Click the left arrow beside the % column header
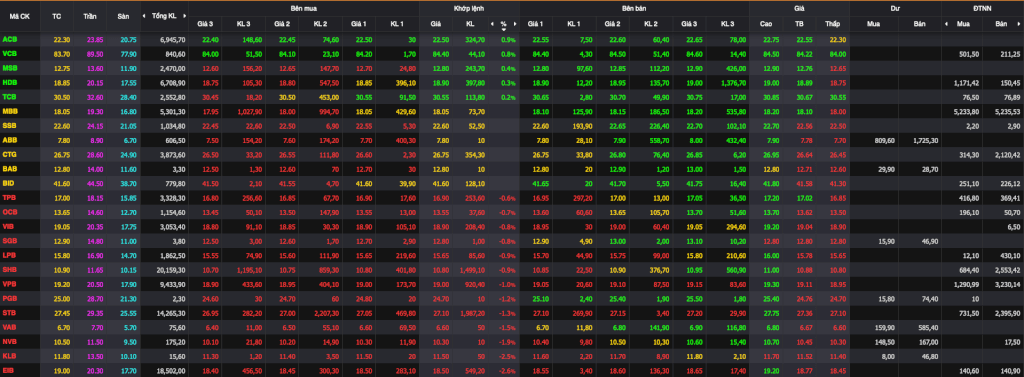Viewport: 1024px width, 377px height. pos(492,24)
